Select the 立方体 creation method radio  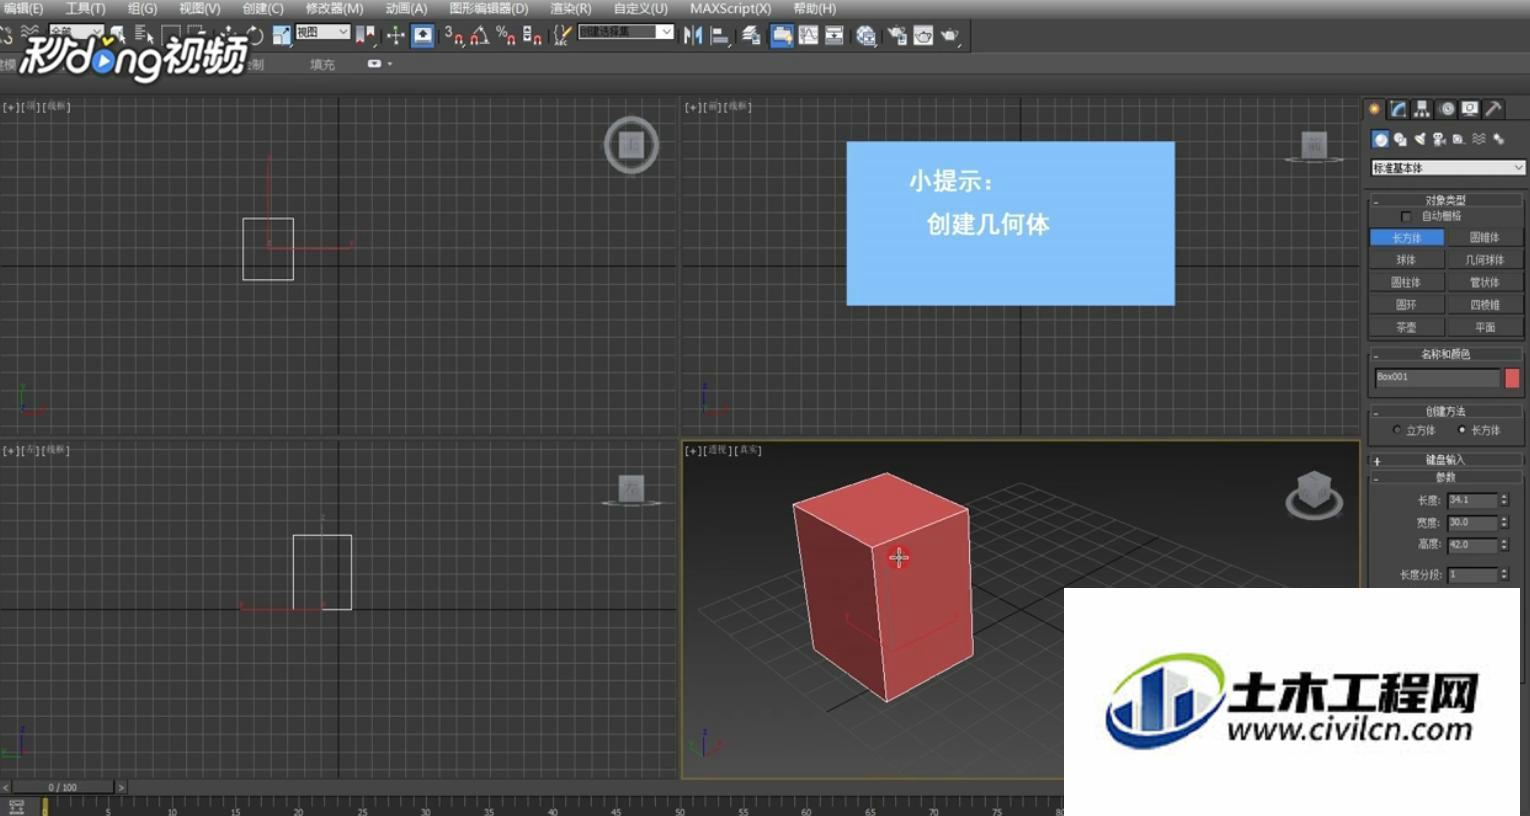[x=1397, y=430]
